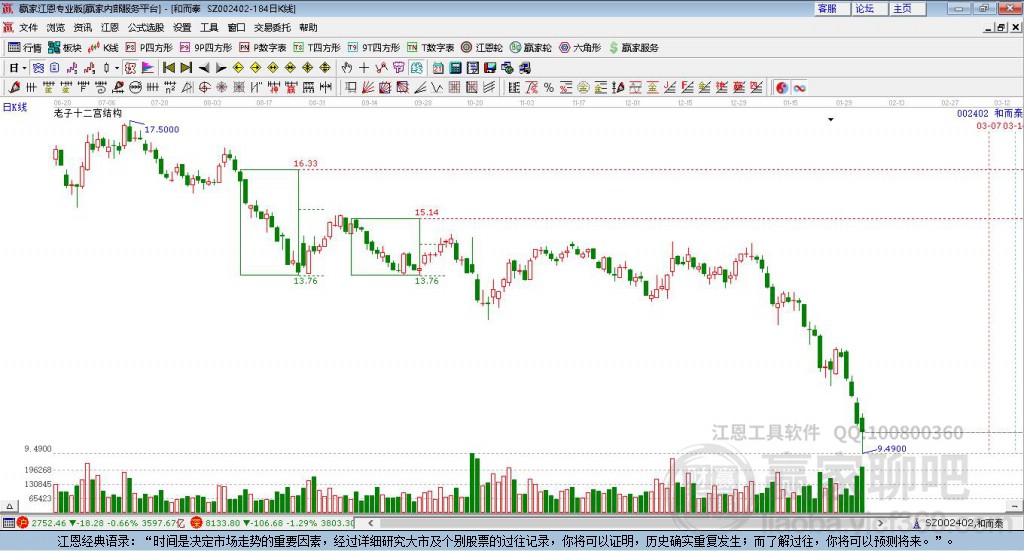Click the save floppy disk icon
Image resolution: width=1024 pixels, height=551 pixels.
click(x=490, y=68)
